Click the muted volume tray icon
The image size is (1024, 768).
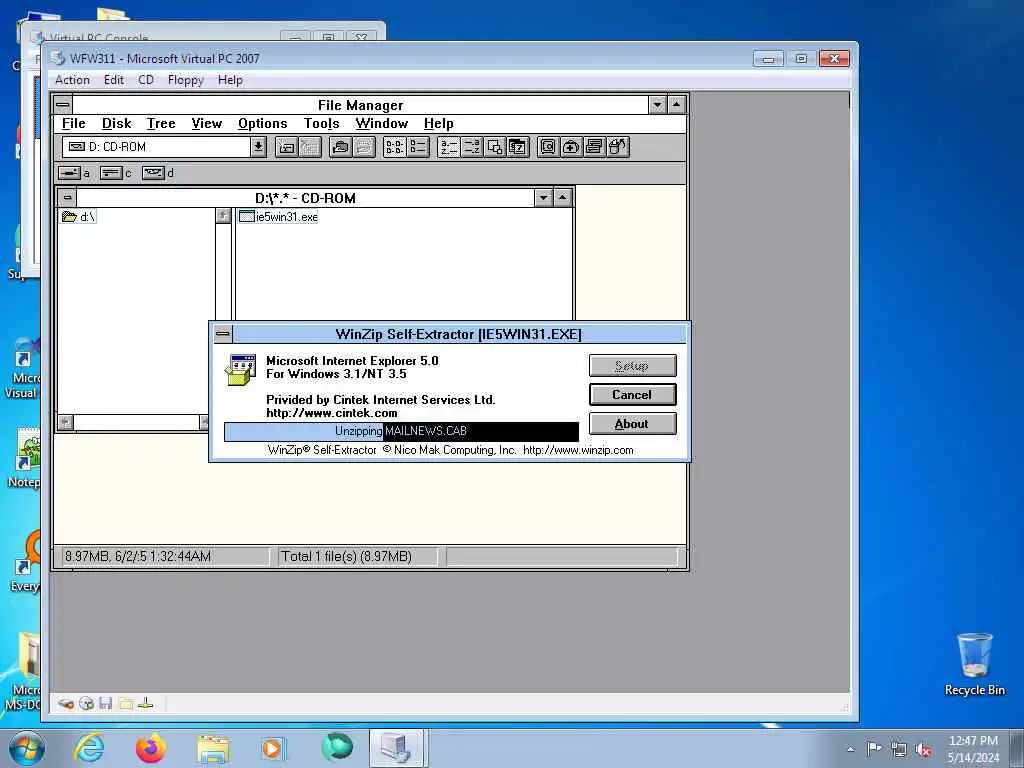coord(923,750)
